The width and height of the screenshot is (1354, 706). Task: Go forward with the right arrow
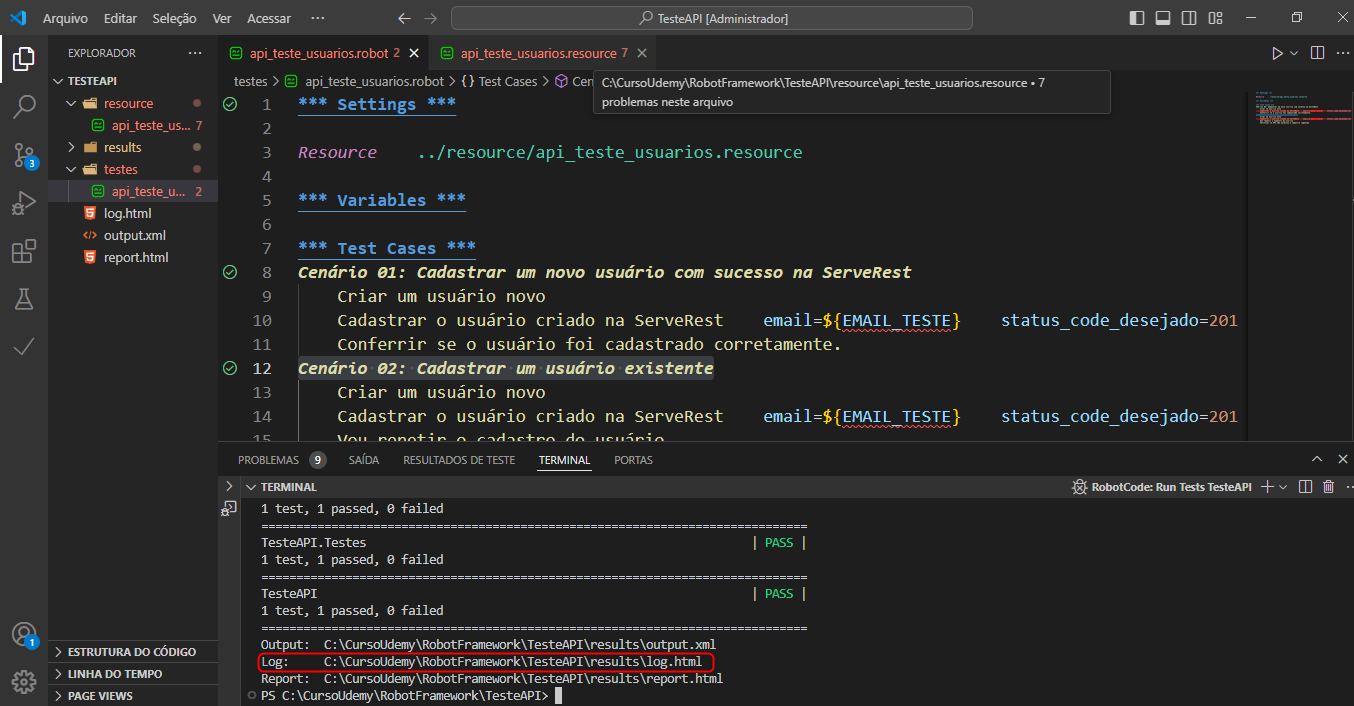click(431, 18)
